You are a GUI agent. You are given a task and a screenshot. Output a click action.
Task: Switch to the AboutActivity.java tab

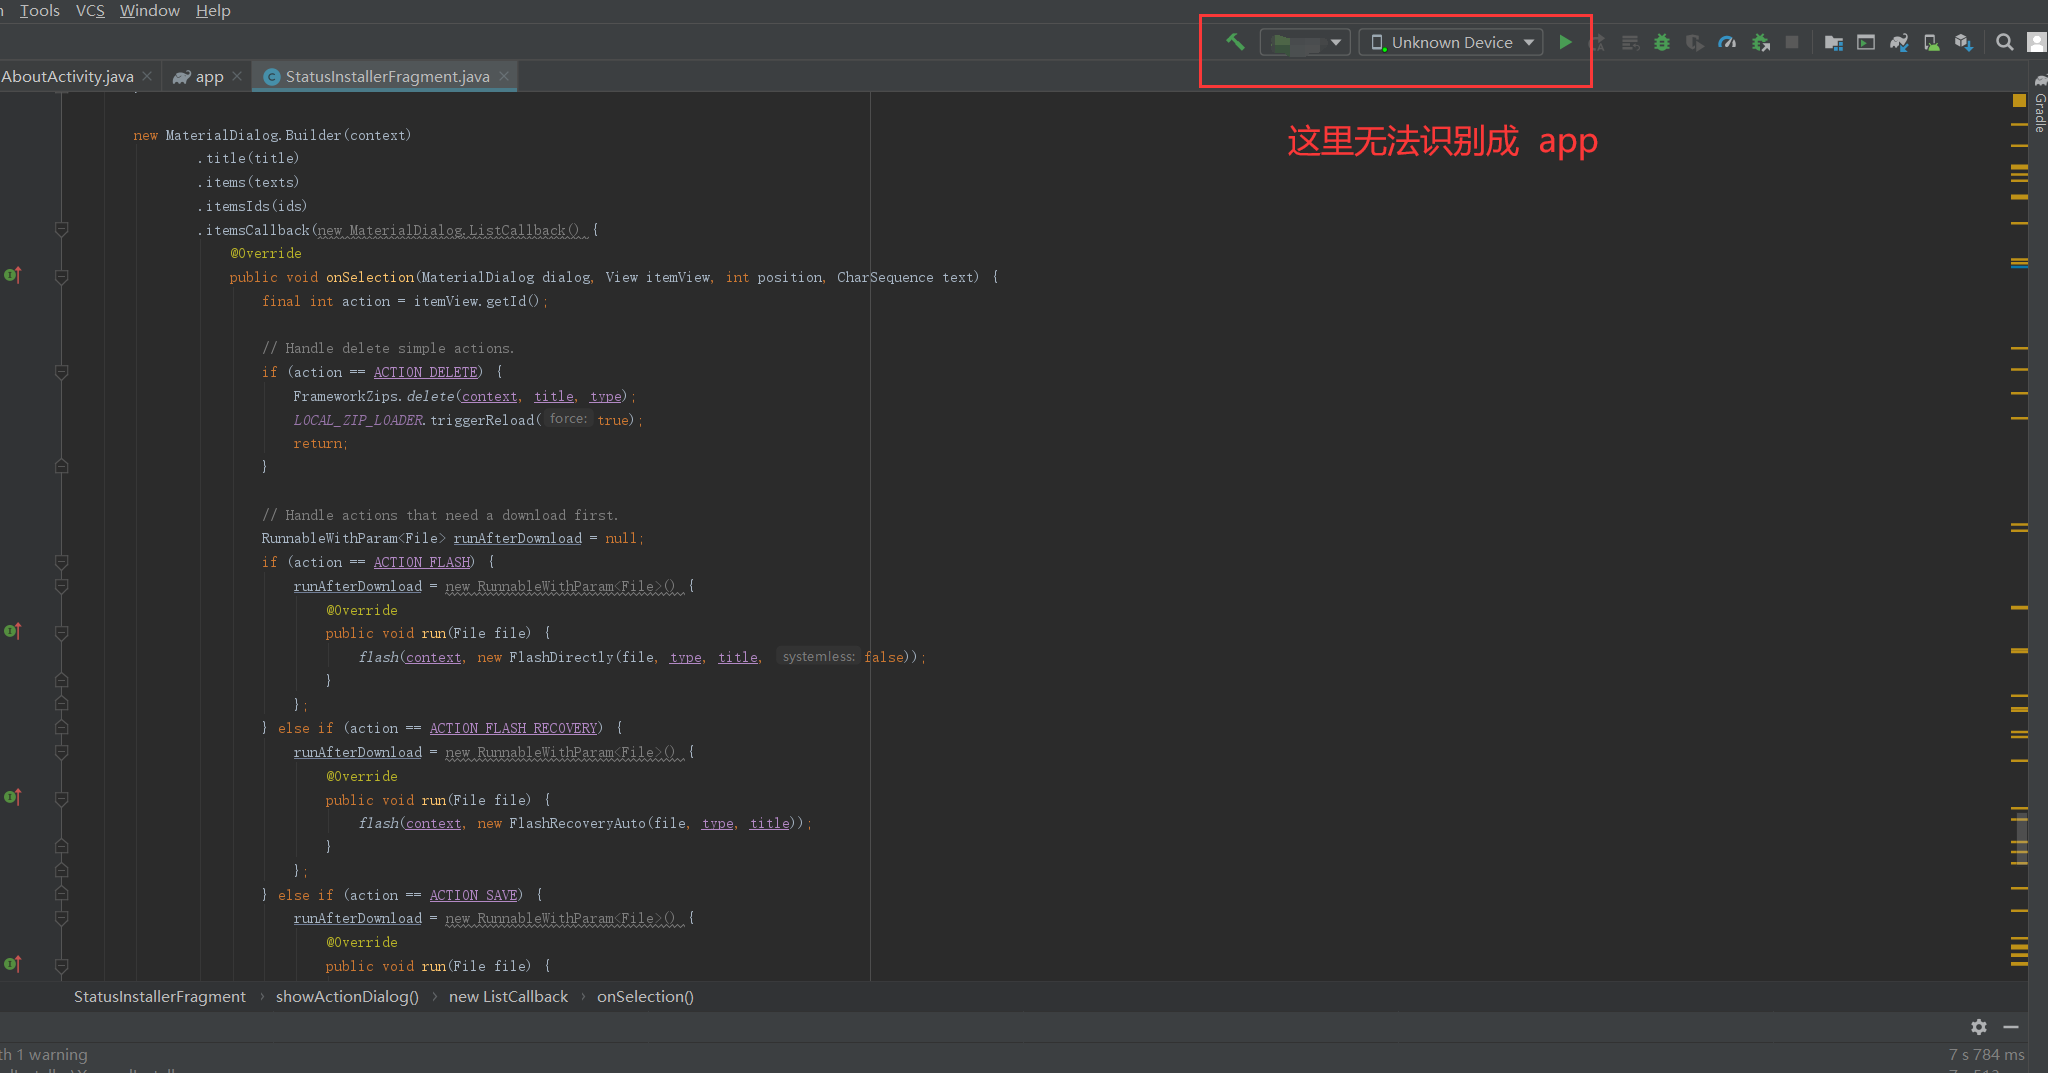(66, 75)
